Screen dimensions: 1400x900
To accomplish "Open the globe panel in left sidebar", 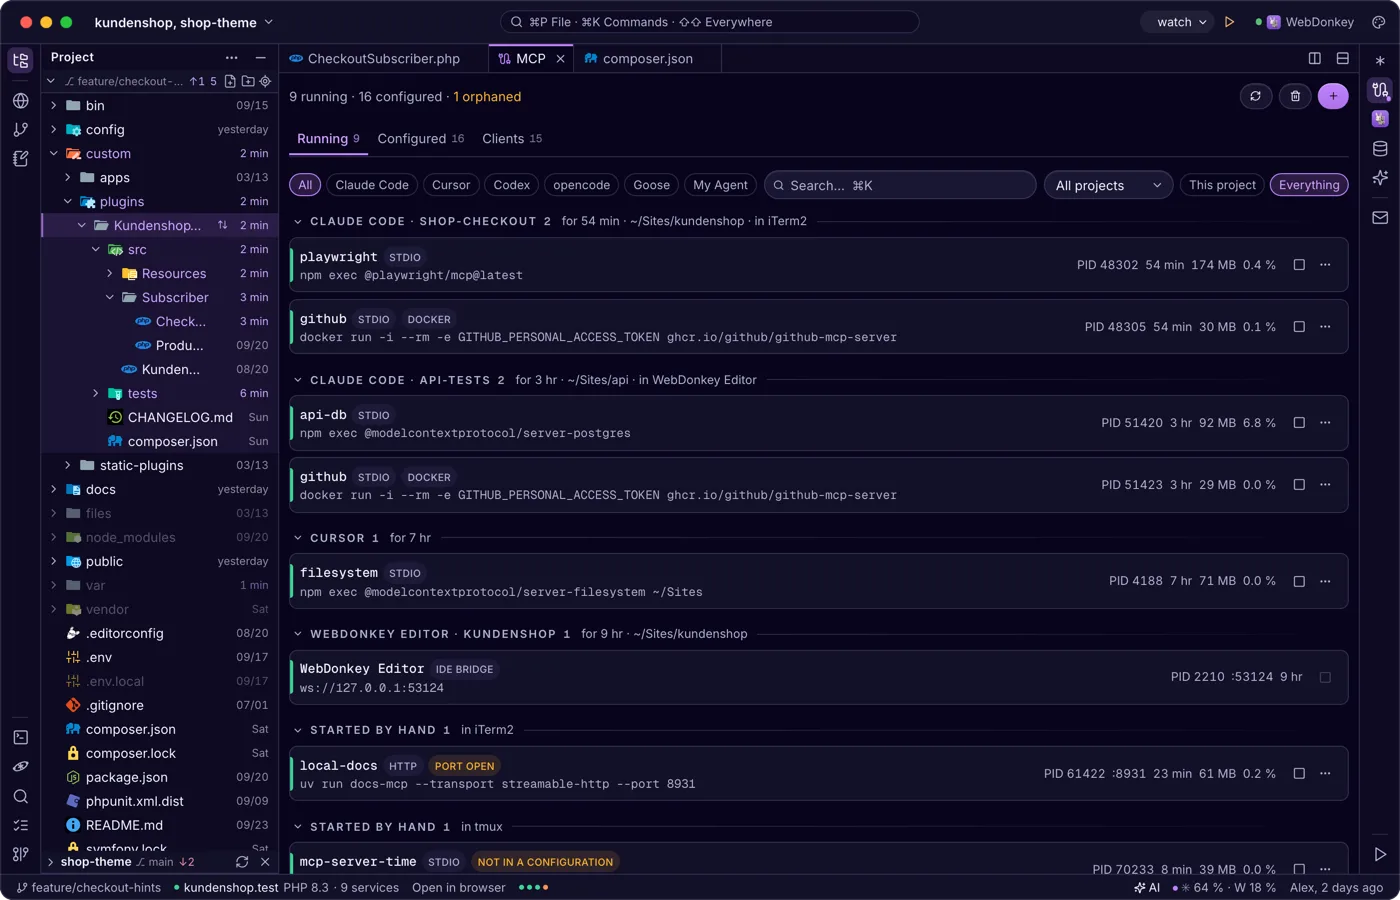I will tap(20, 100).
